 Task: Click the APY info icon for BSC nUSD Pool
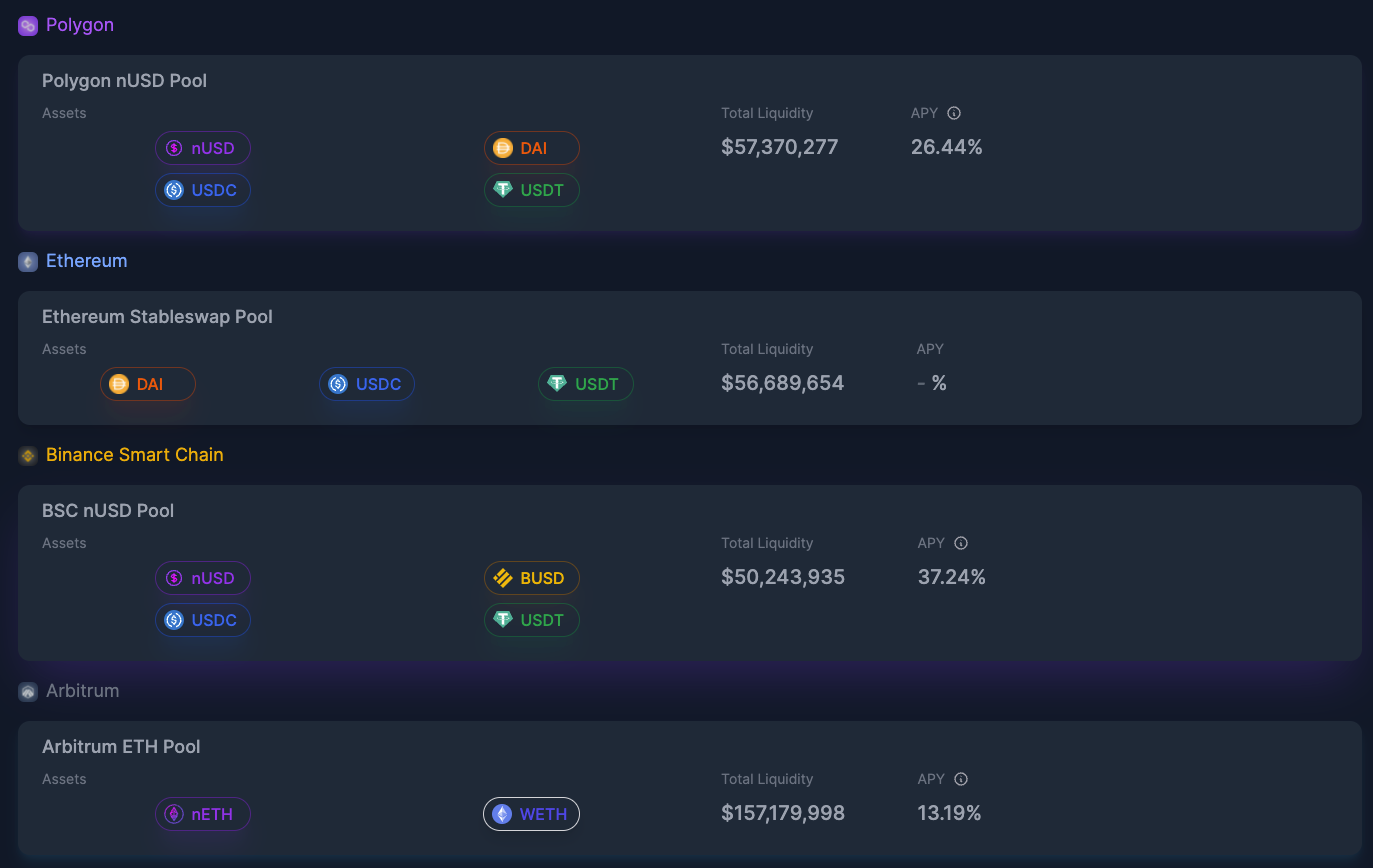pos(960,542)
